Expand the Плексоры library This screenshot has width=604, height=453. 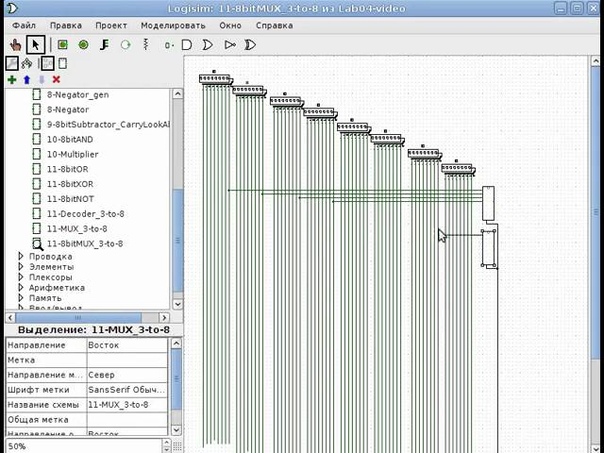pos(21,277)
